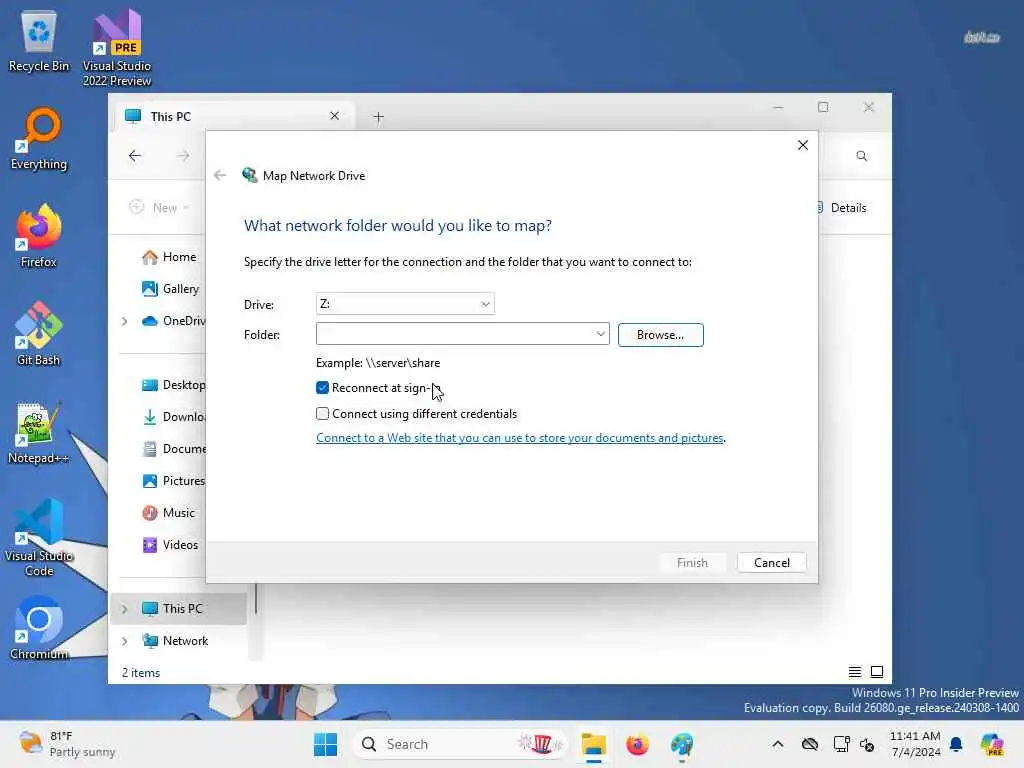Open the Firefox desktop icon
The image size is (1024, 768).
tap(39, 236)
